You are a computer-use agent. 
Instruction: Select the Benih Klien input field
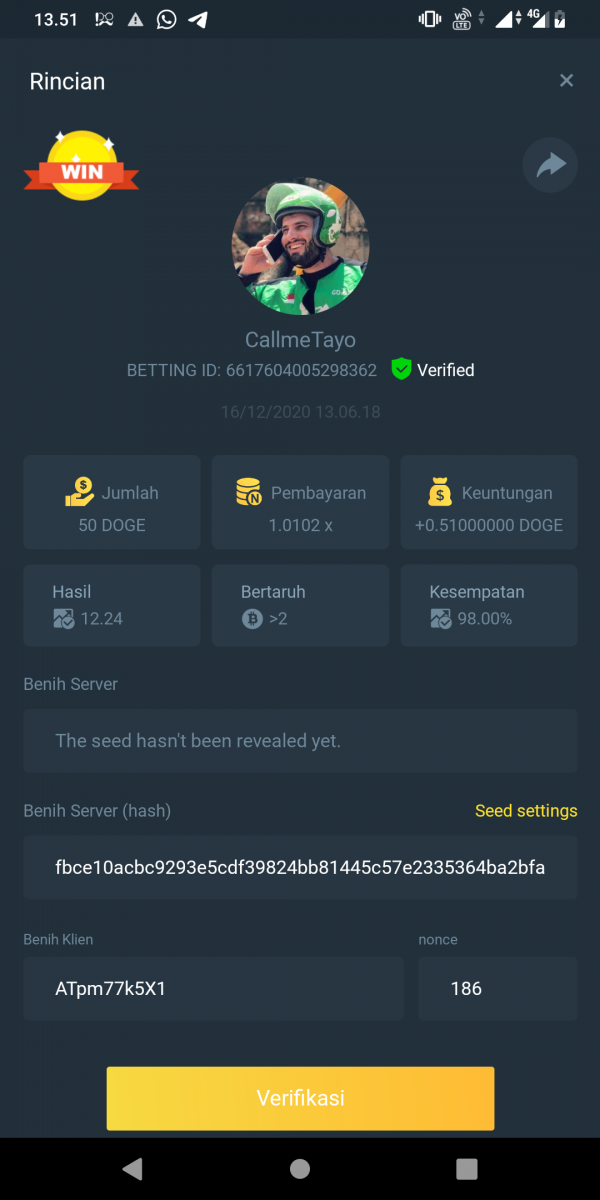click(213, 989)
